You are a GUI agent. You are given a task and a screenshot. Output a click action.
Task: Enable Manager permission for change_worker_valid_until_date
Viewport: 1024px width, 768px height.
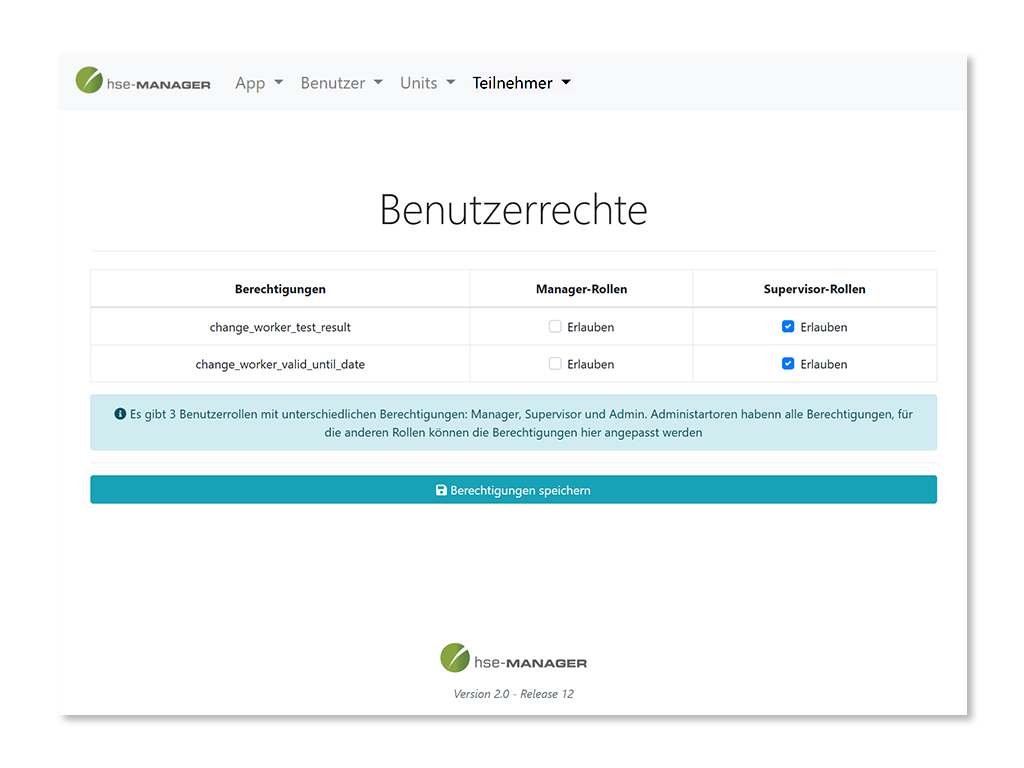click(555, 364)
